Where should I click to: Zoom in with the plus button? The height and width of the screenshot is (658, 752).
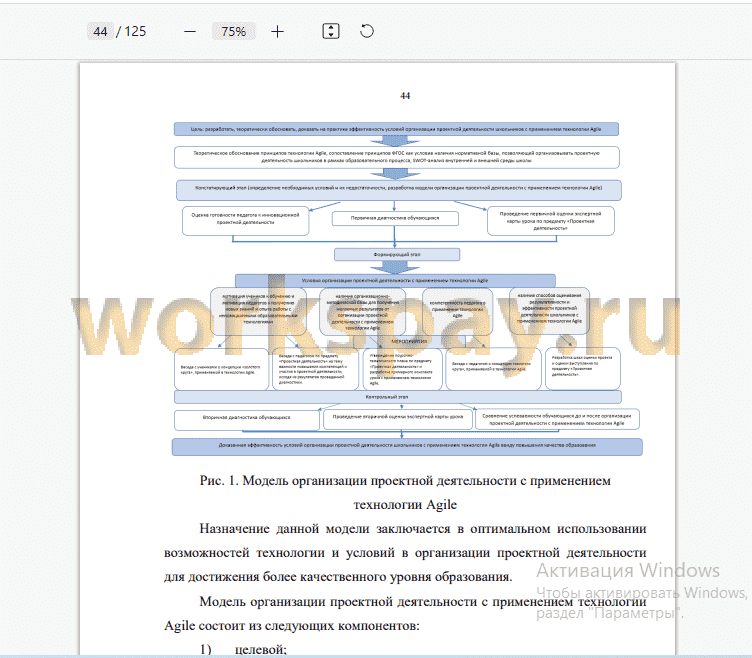(277, 32)
